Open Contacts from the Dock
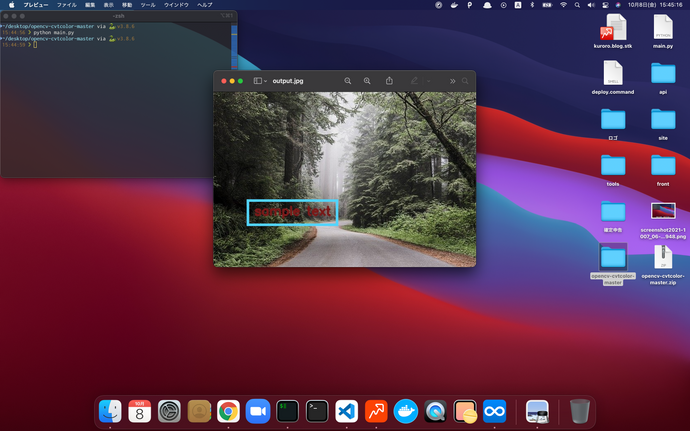This screenshot has height=431, width=690. coord(199,411)
